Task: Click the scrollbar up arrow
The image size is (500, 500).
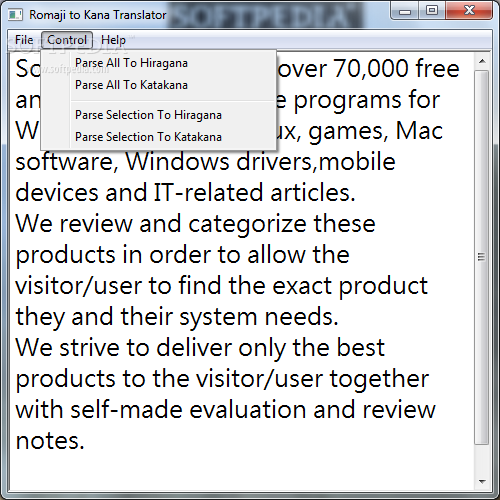Action: [x=482, y=61]
